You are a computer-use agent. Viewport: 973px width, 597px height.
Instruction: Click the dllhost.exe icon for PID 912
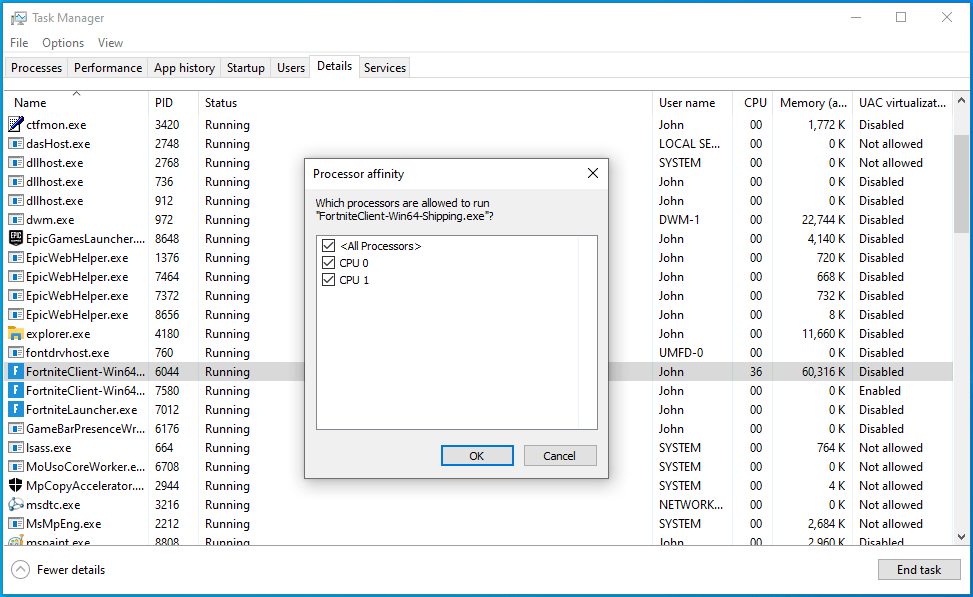click(16, 201)
